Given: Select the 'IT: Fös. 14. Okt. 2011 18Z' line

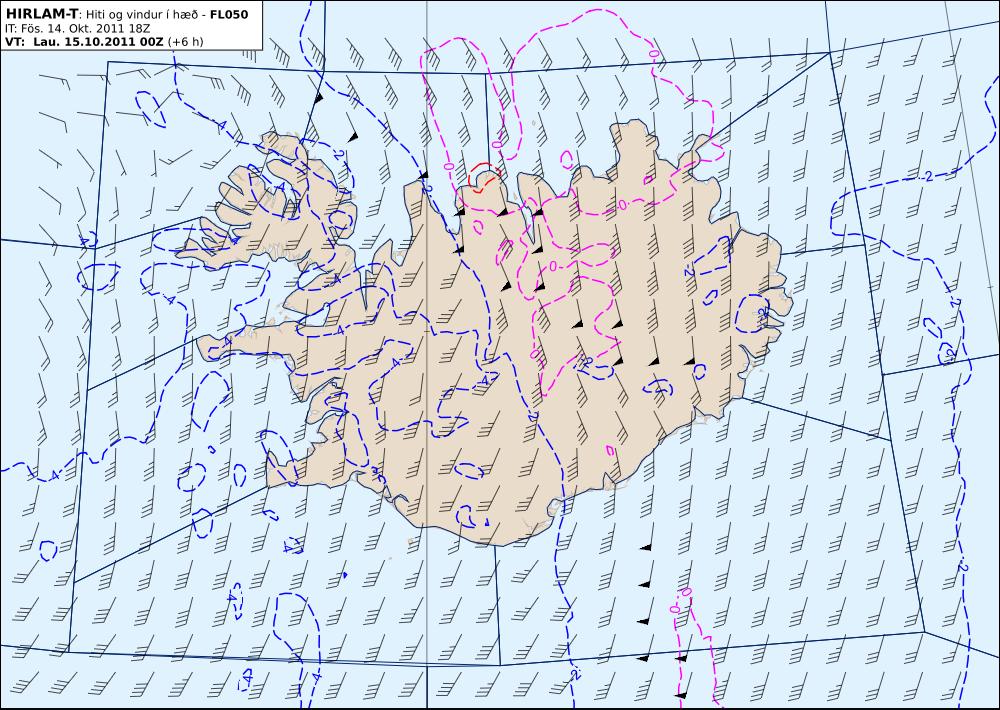Looking at the screenshot, I should tap(77, 29).
